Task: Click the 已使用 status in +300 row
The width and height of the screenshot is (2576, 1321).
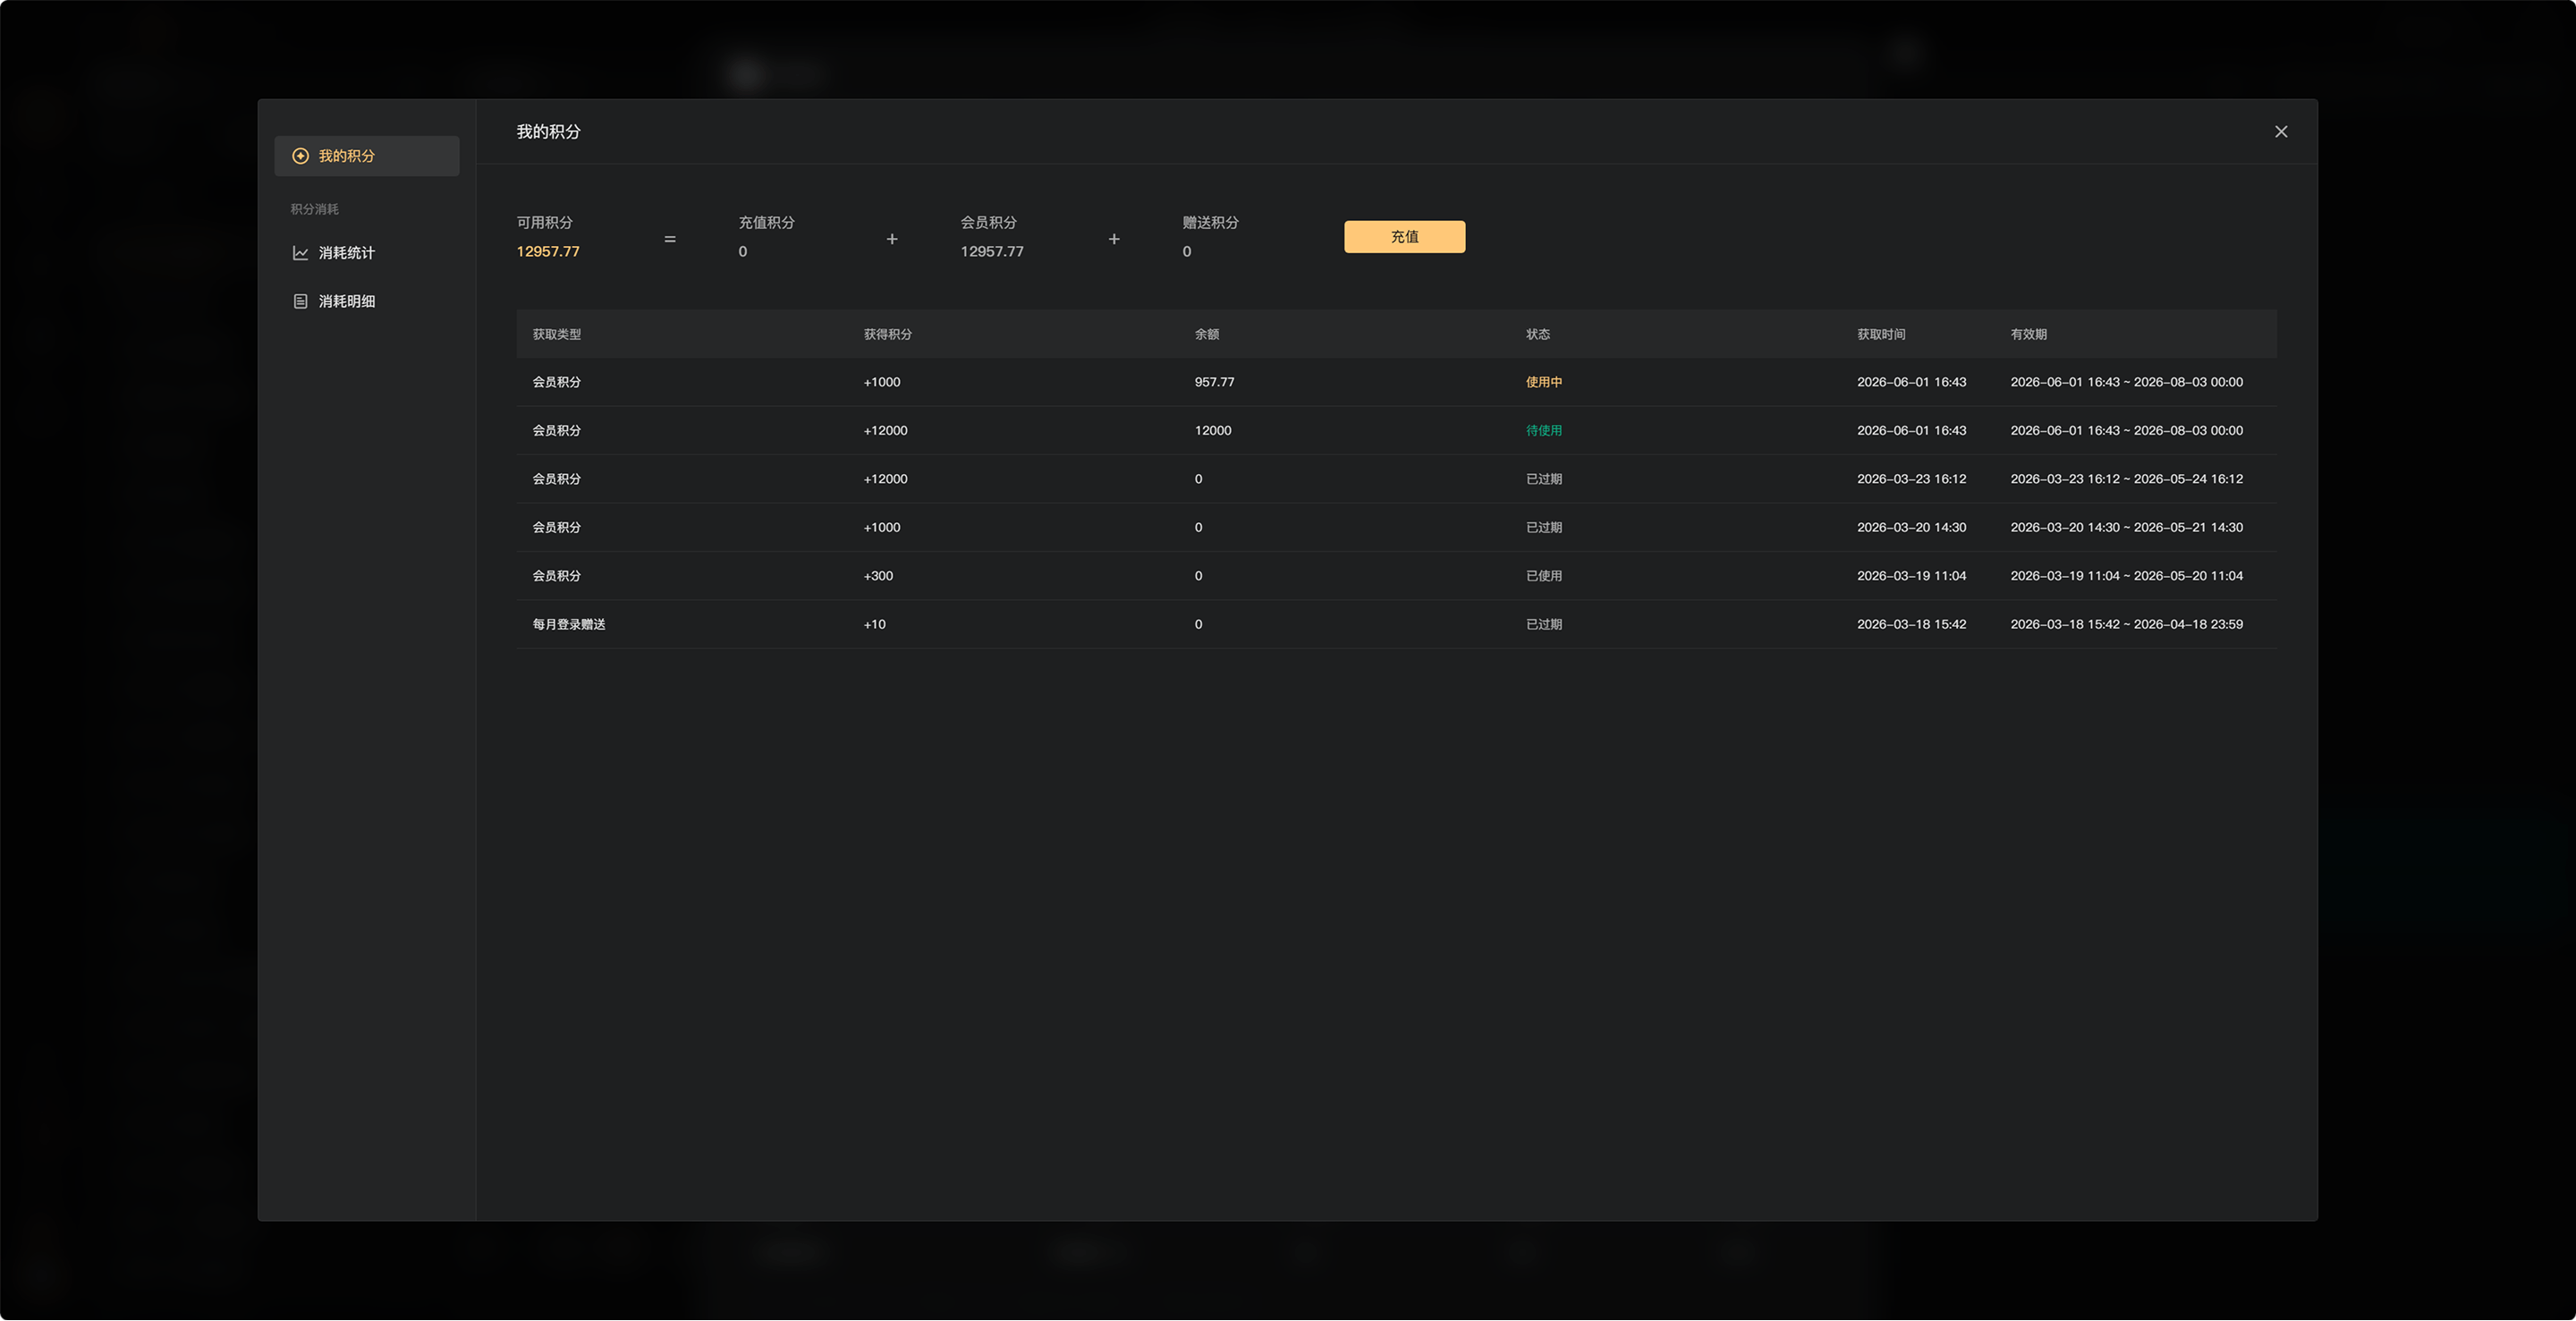Action: click(1544, 576)
